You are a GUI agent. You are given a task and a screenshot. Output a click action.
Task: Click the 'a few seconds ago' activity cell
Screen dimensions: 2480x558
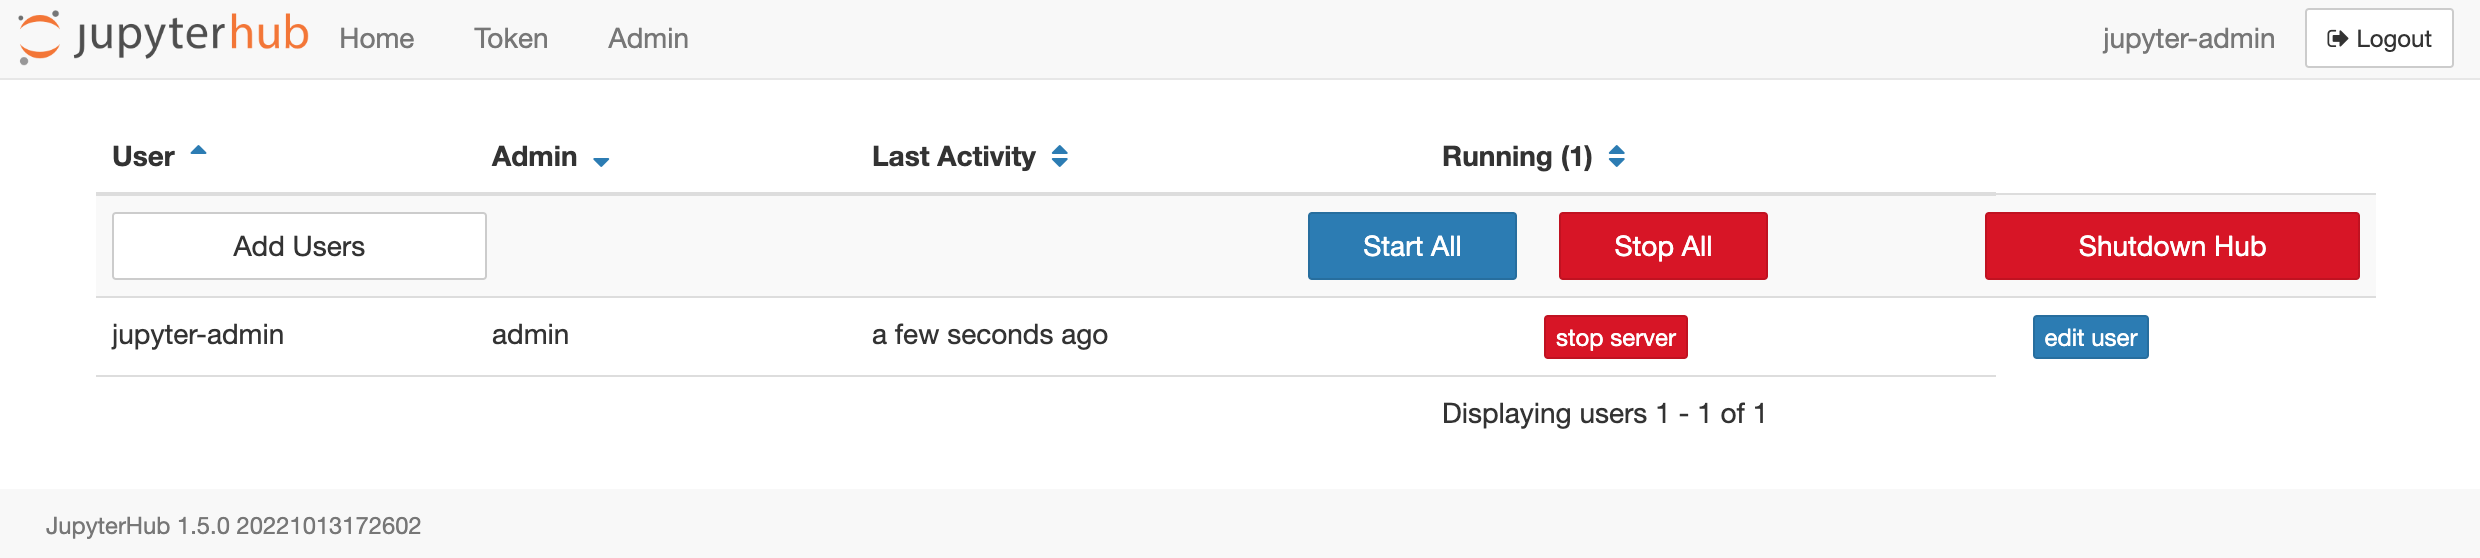(x=989, y=335)
